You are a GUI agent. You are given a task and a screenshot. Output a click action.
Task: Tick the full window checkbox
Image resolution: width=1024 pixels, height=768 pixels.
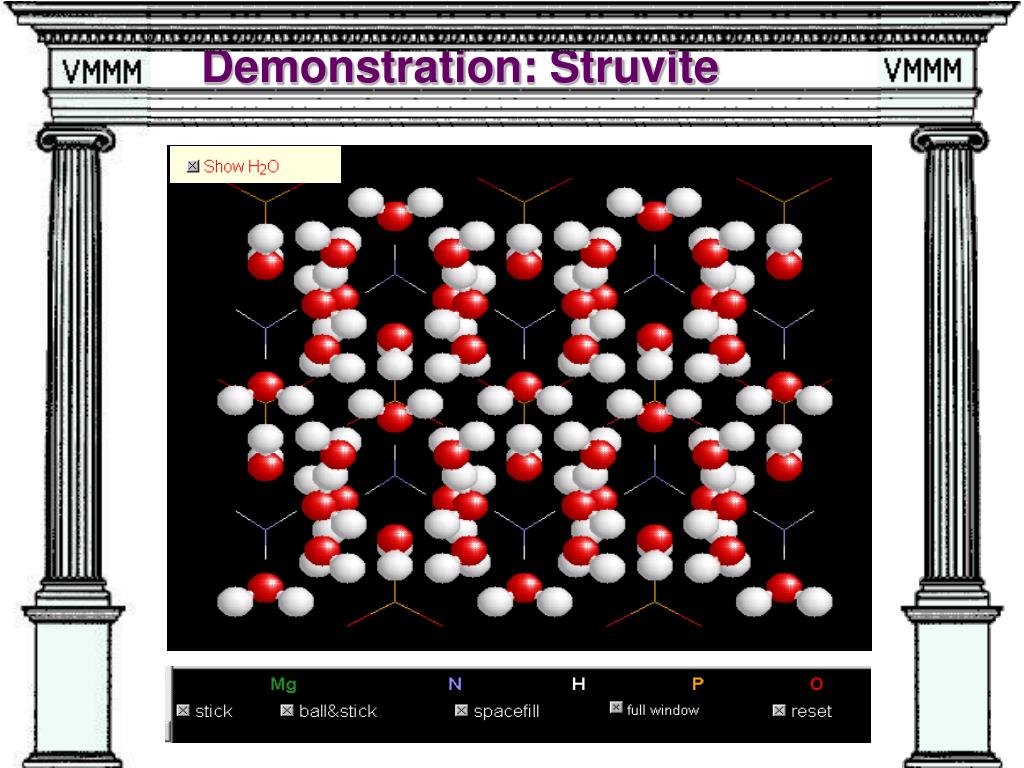click(x=616, y=707)
